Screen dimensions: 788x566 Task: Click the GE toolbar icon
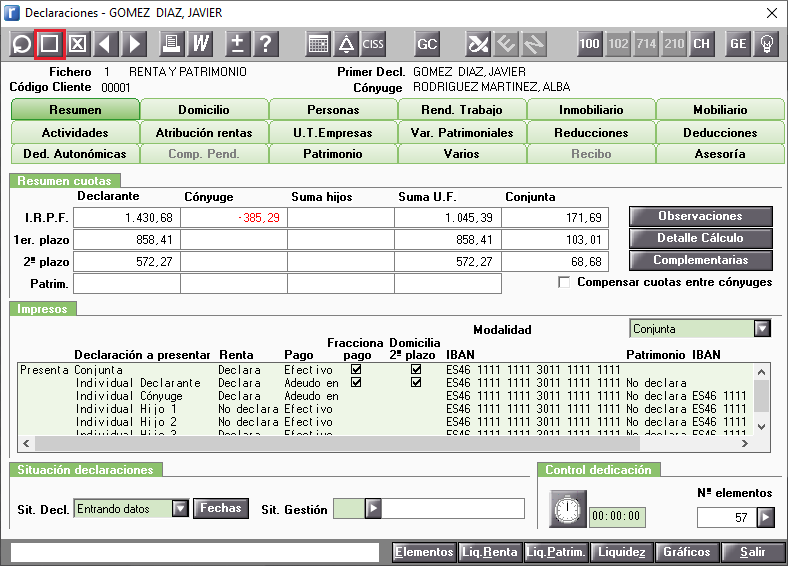738,44
